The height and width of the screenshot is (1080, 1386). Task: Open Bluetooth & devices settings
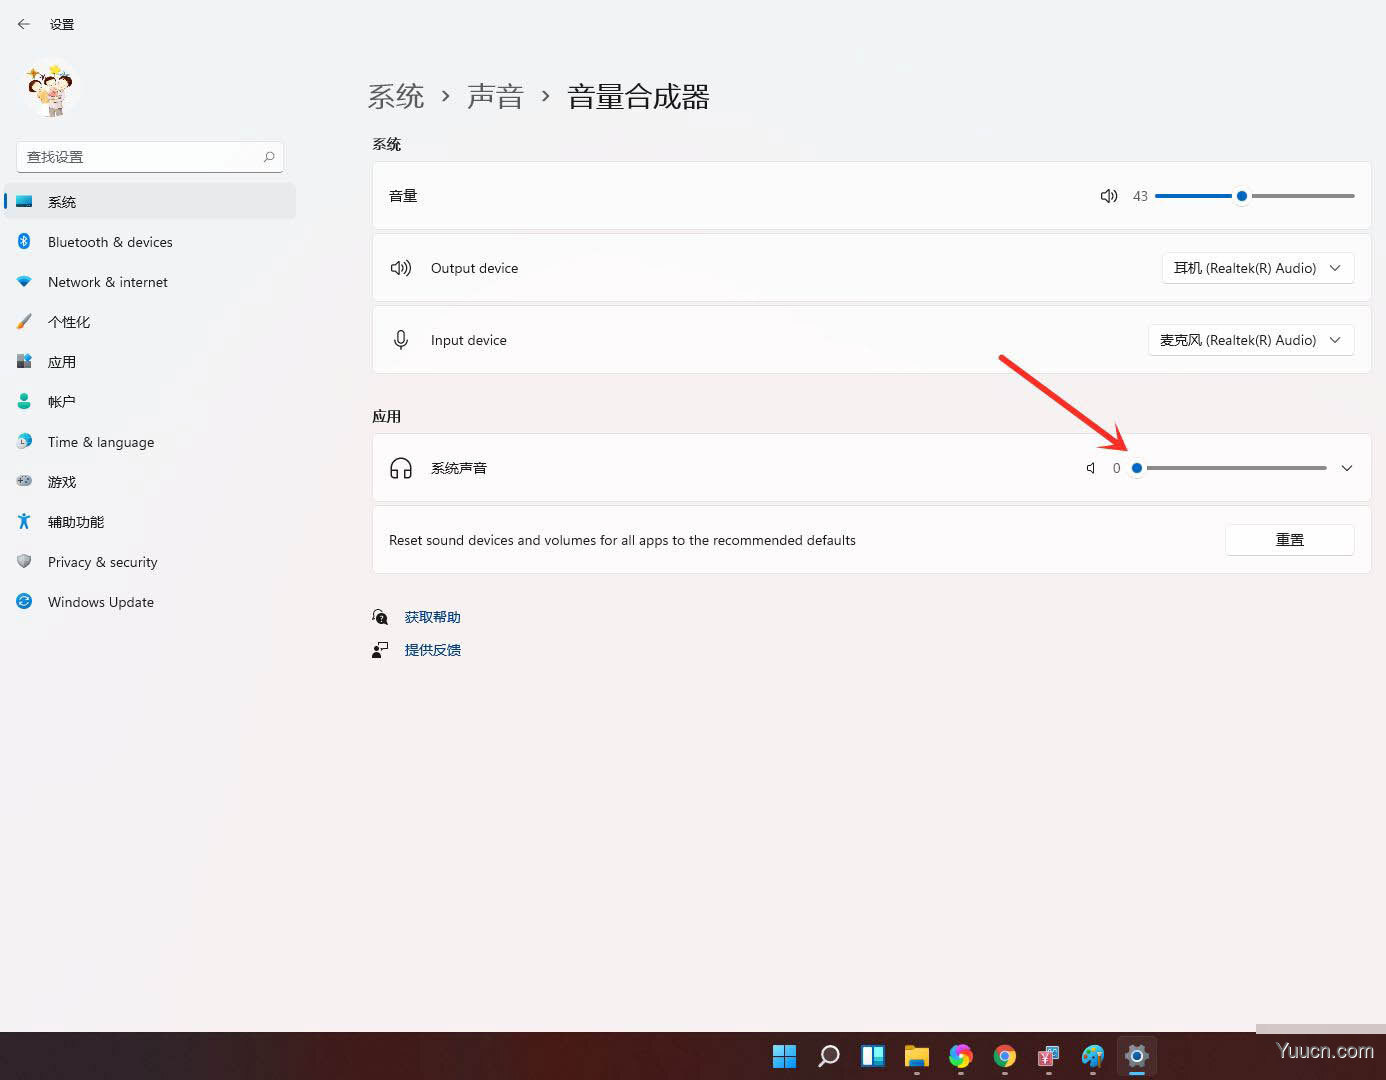click(x=150, y=242)
